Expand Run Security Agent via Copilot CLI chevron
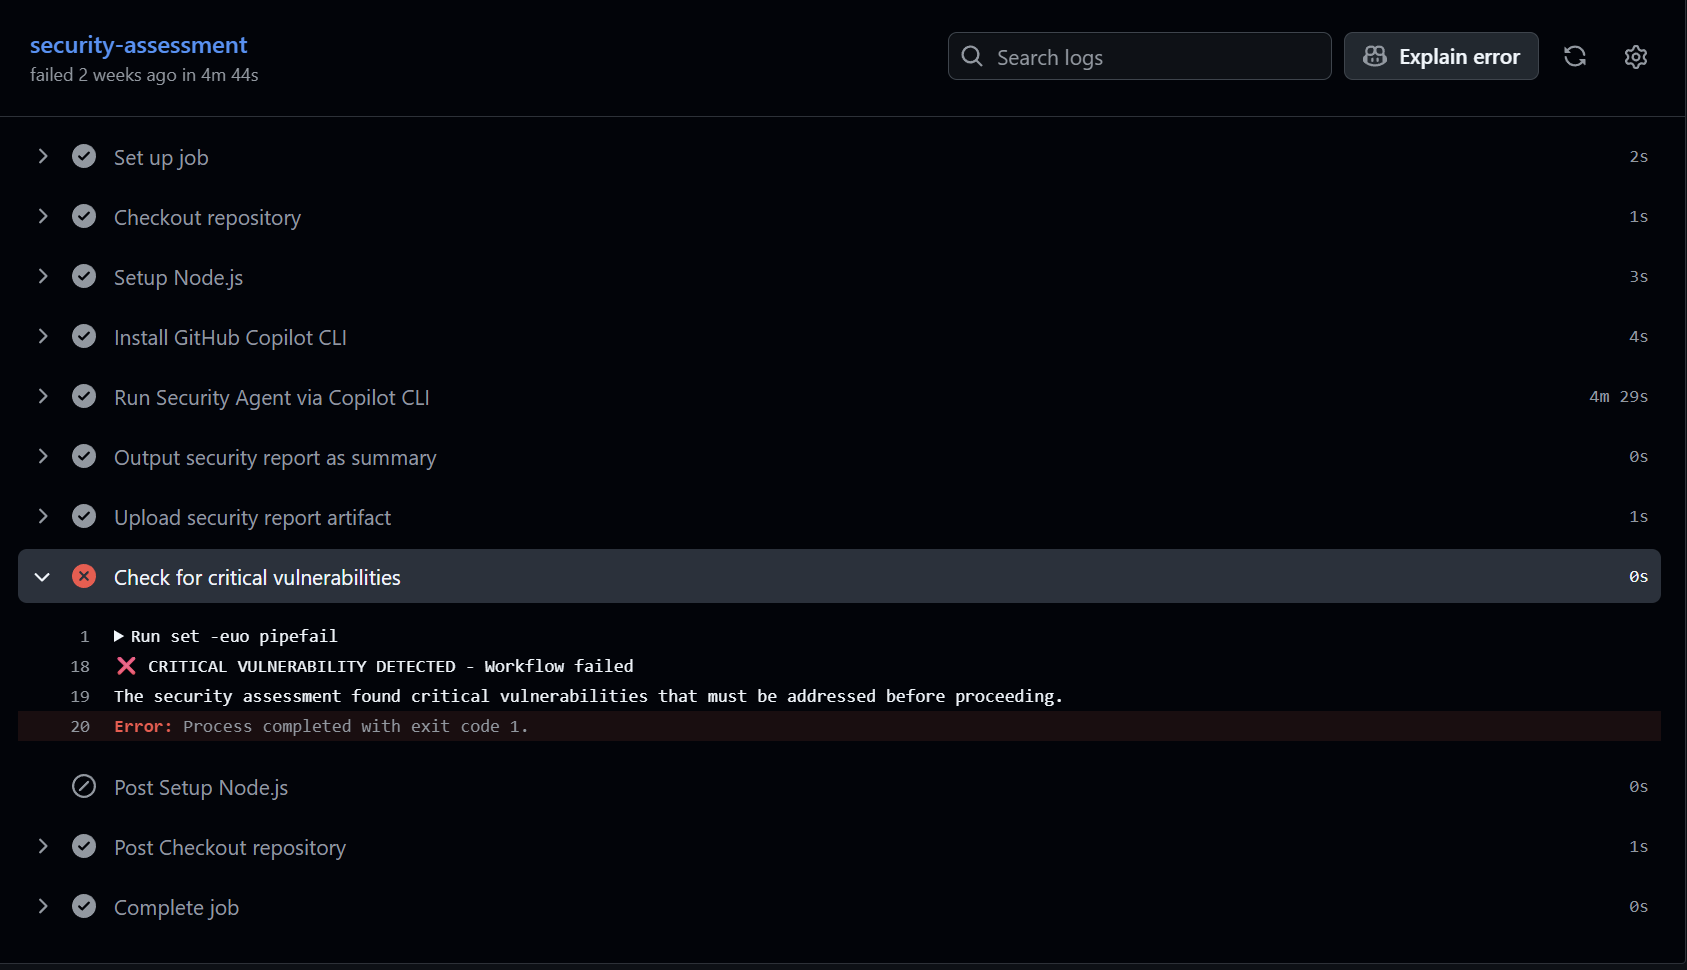The height and width of the screenshot is (970, 1687). click(x=43, y=396)
